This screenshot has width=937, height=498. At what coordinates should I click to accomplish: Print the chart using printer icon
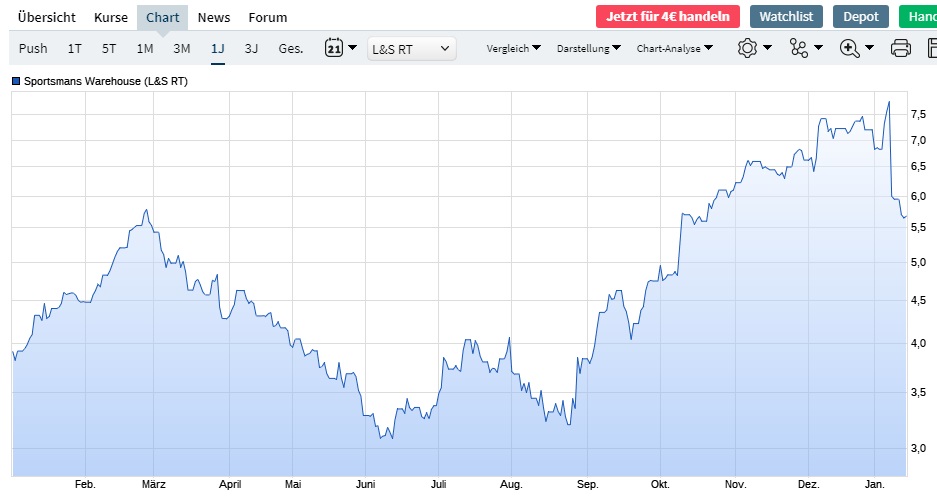900,48
